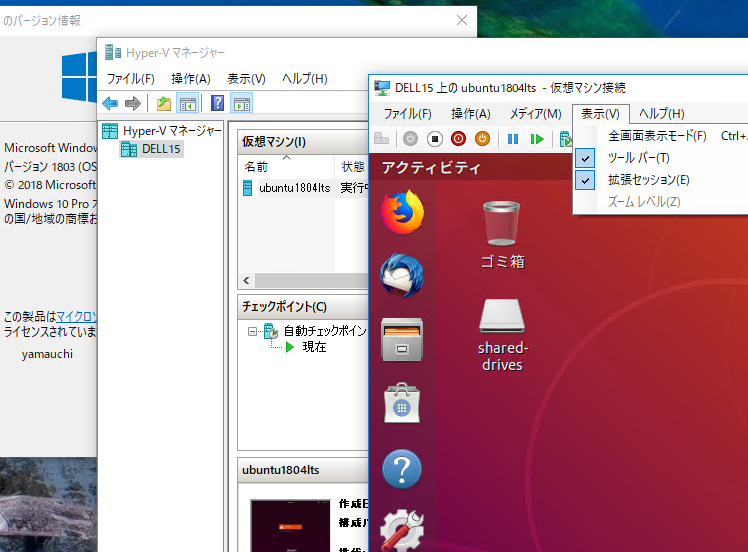Click the チェックポイント(C) panel header
The height and width of the screenshot is (552, 748).
pos(303,307)
